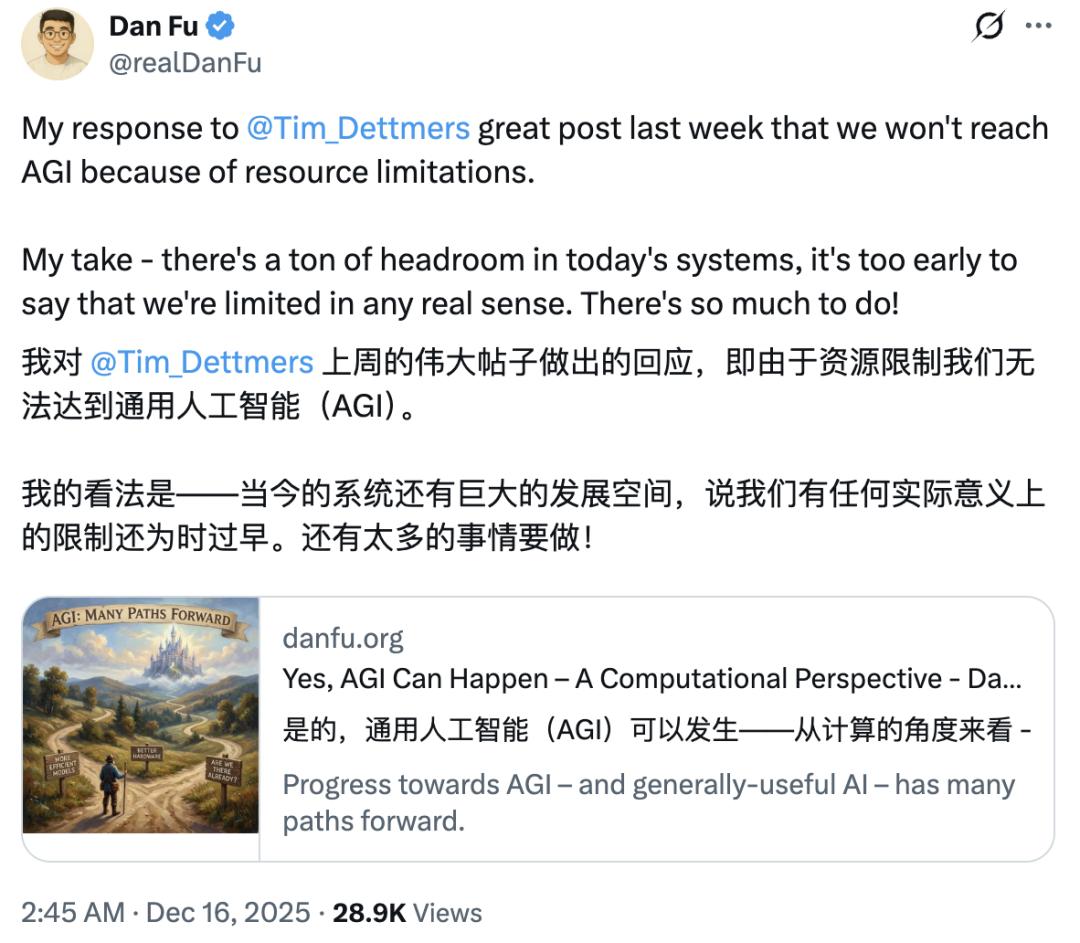View the 28.9K Views count
Viewport: 1080px width, 943px height.
[406, 912]
